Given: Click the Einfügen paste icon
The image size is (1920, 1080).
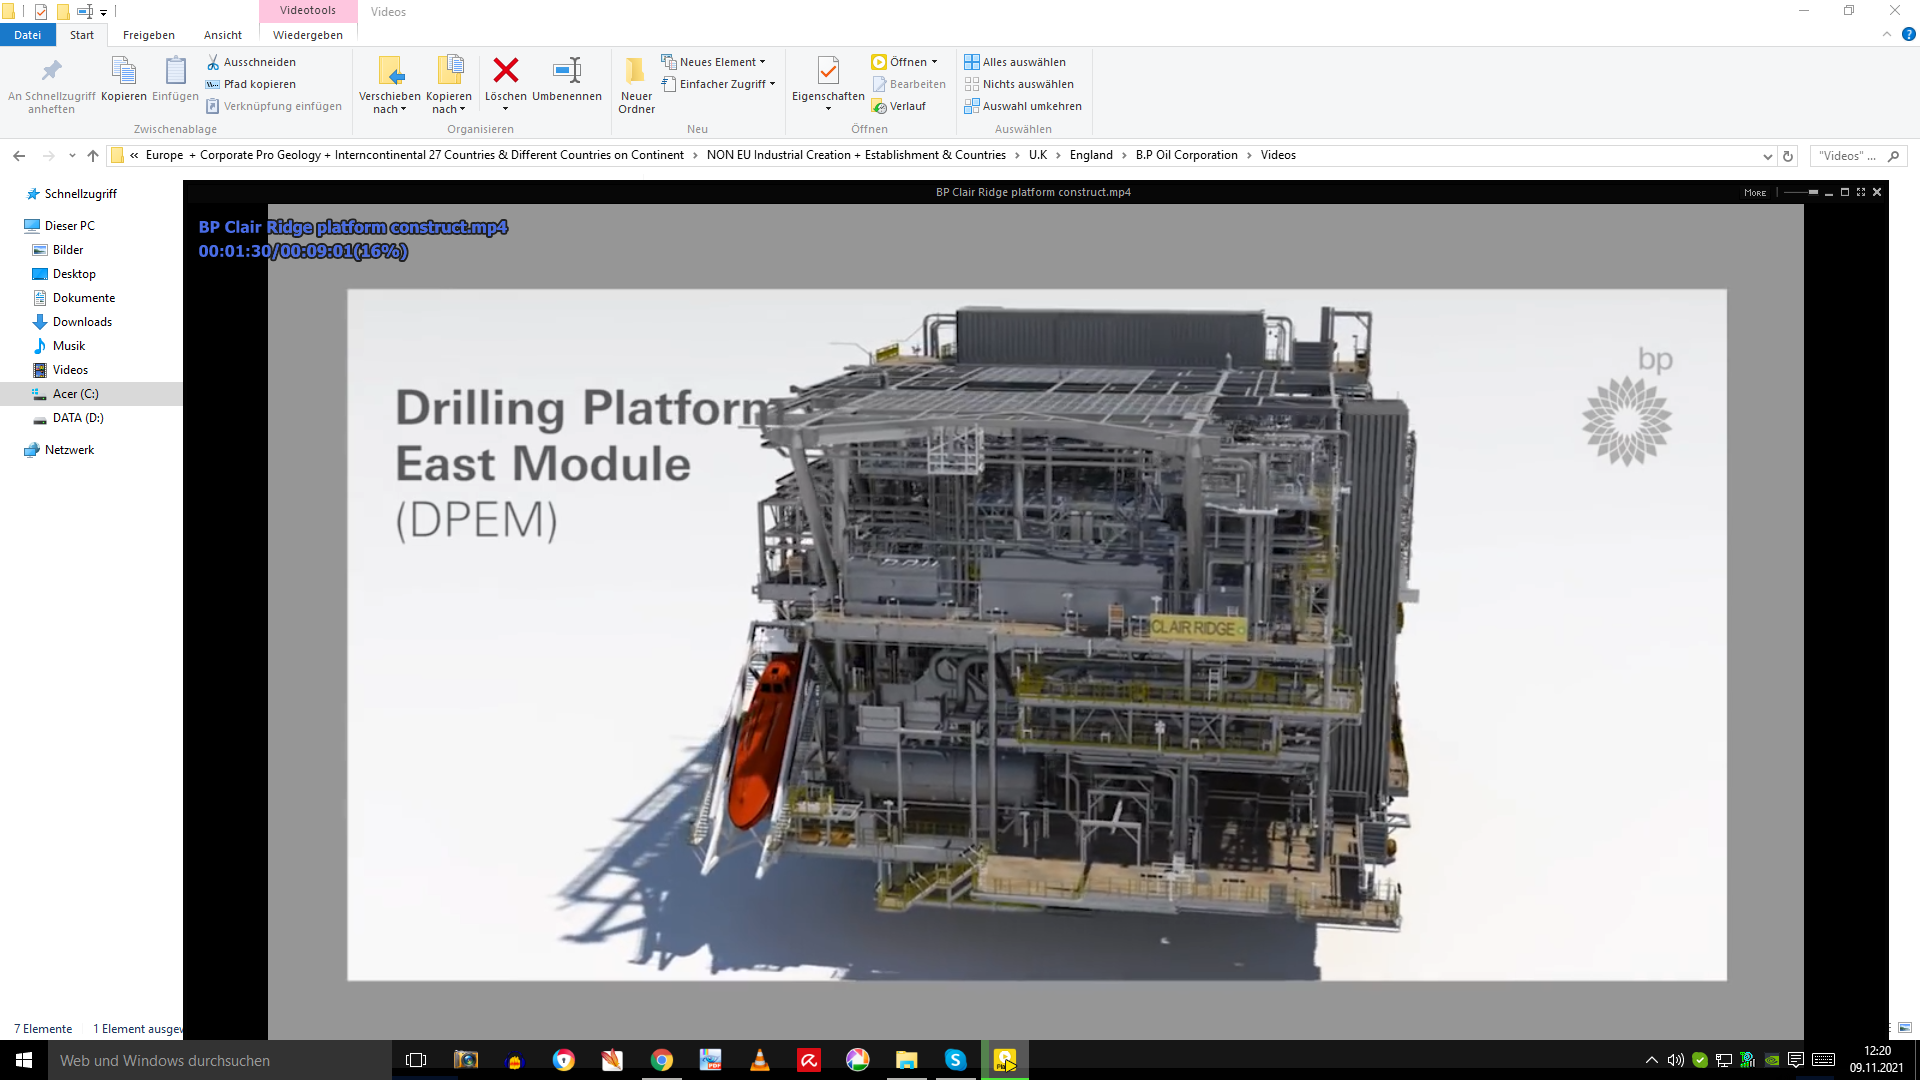Looking at the screenshot, I should 175,71.
